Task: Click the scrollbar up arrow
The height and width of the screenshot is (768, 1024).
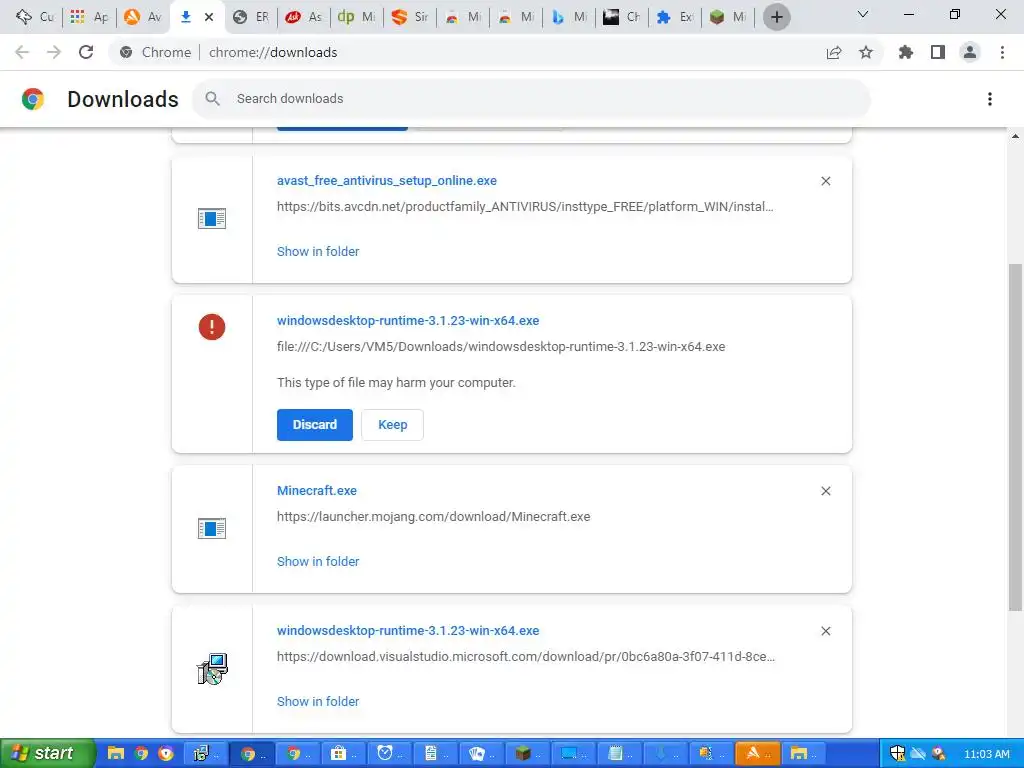Action: (1015, 136)
